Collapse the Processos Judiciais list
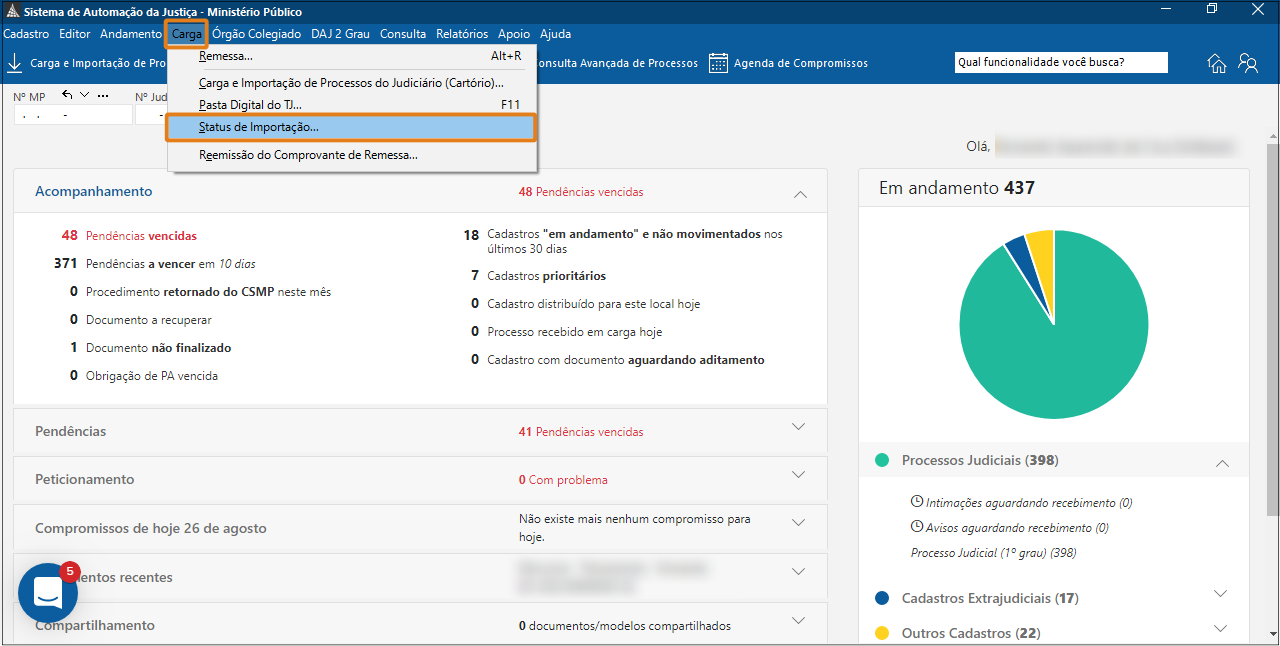Screen dimensions: 1280x646 pos(1221,463)
